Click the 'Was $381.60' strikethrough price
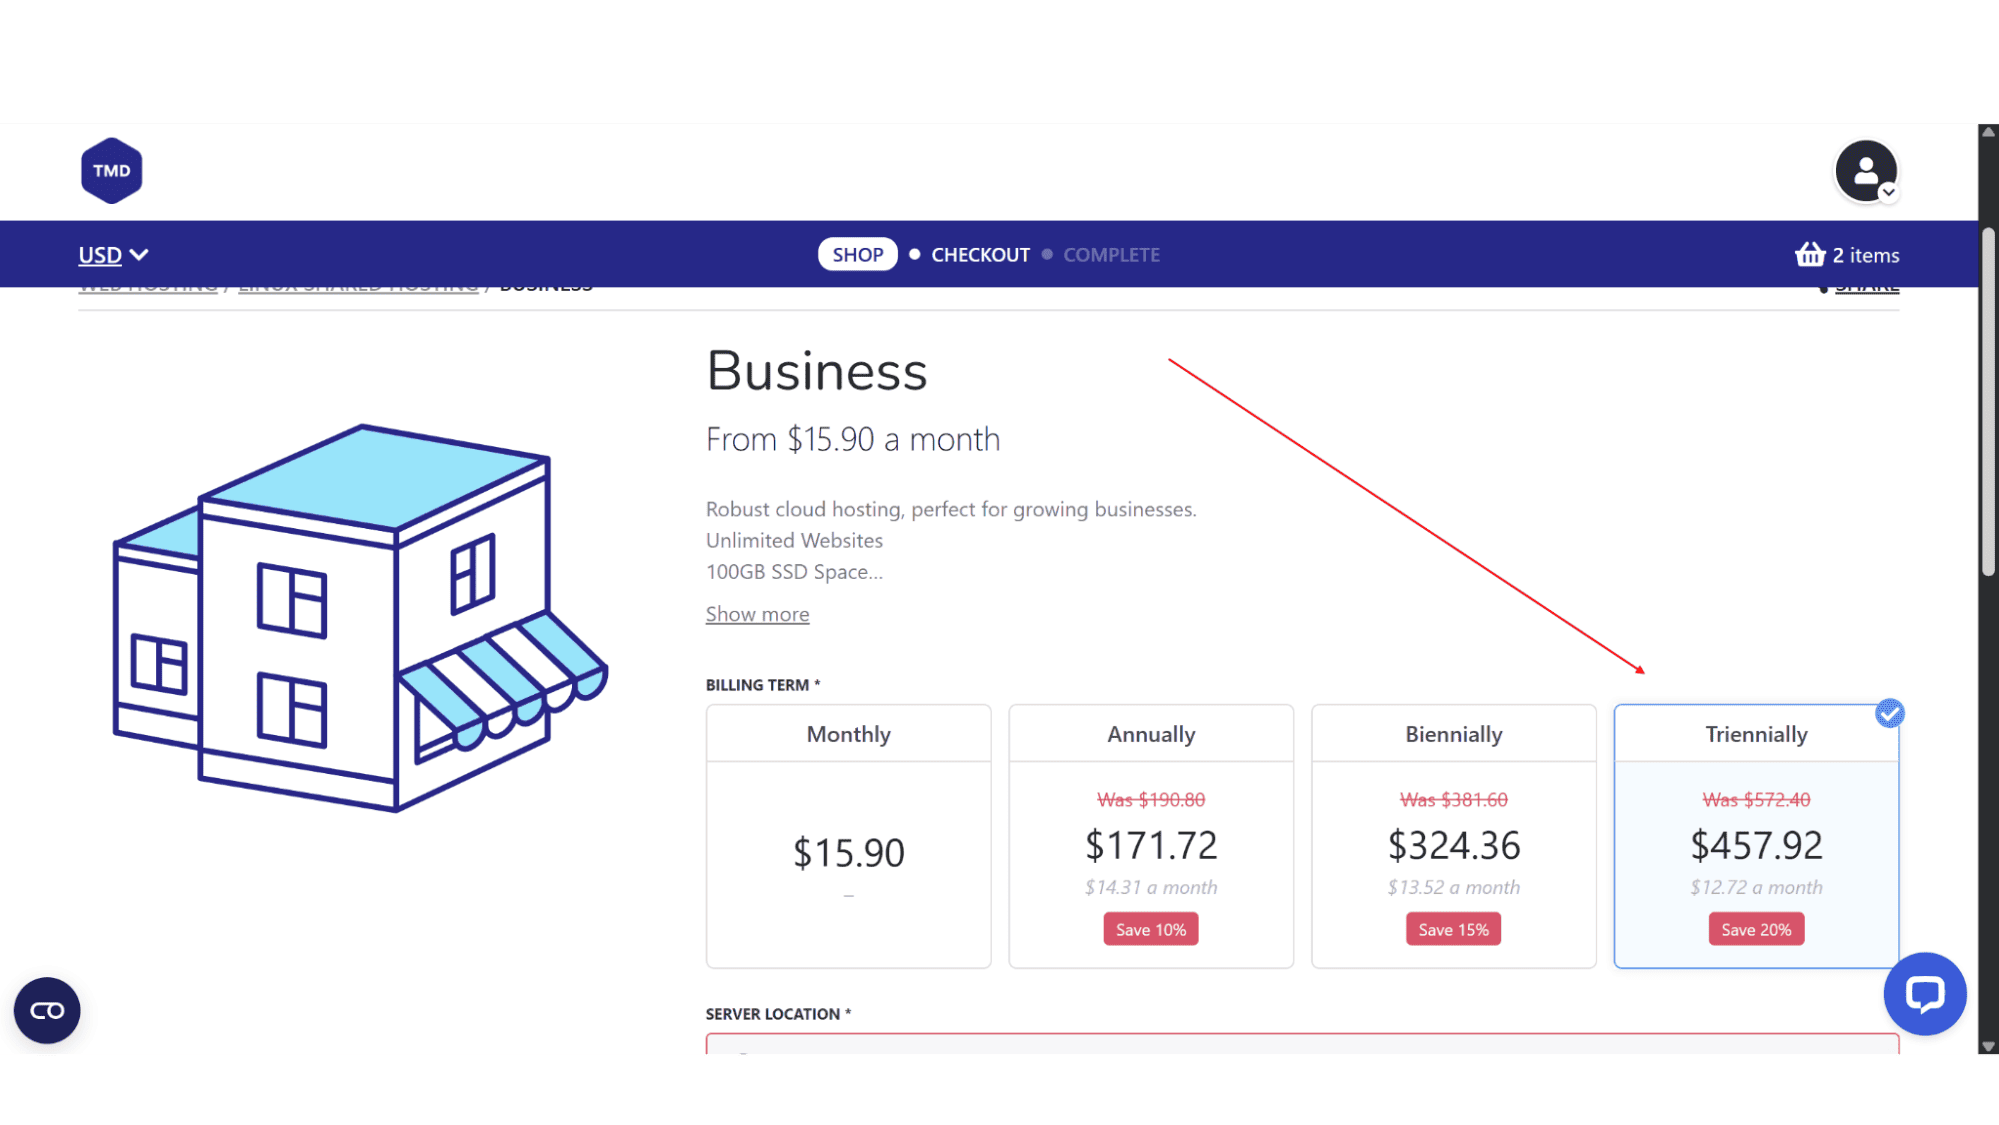Image resolution: width=1999 pixels, height=1125 pixels. [1453, 799]
